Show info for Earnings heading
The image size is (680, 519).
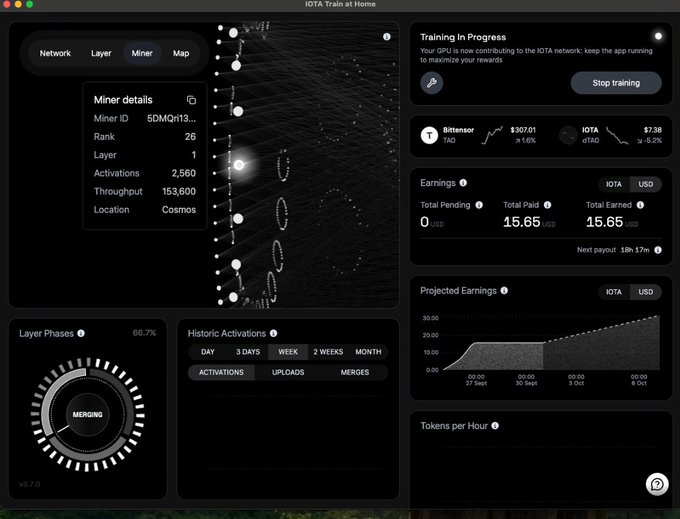pos(463,183)
